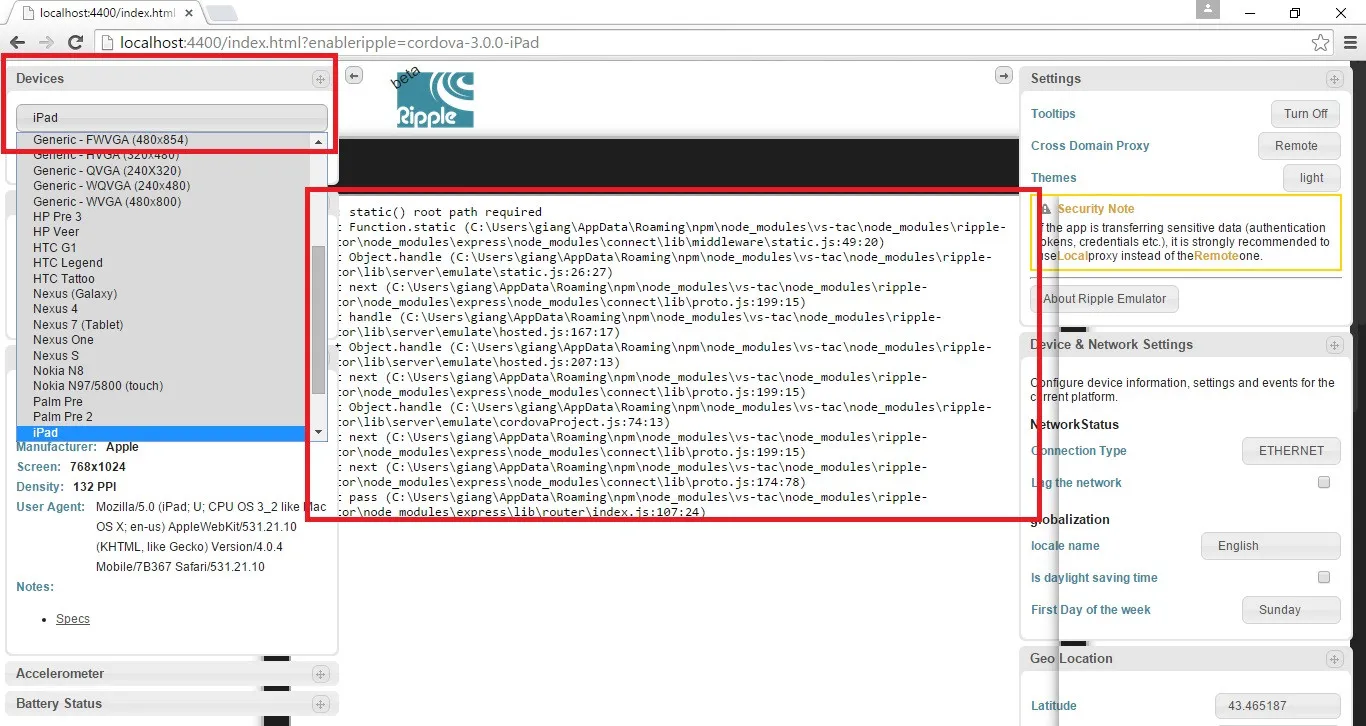Click the Latitude input field
The image size is (1366, 726).
click(1278, 706)
